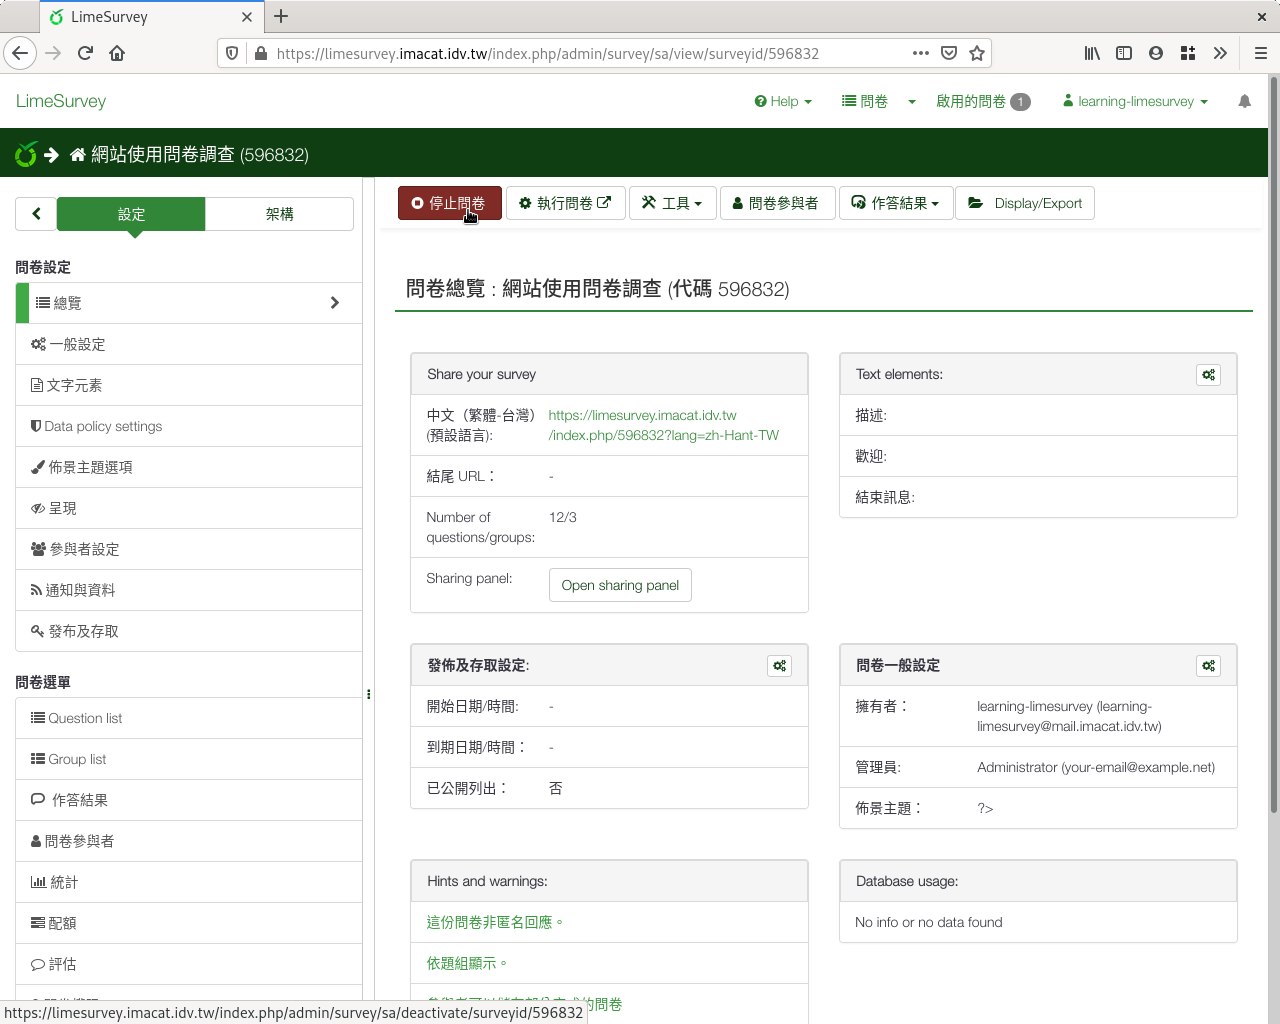Expand caret next to 問卷 menu
The image size is (1280, 1024).
912,102
